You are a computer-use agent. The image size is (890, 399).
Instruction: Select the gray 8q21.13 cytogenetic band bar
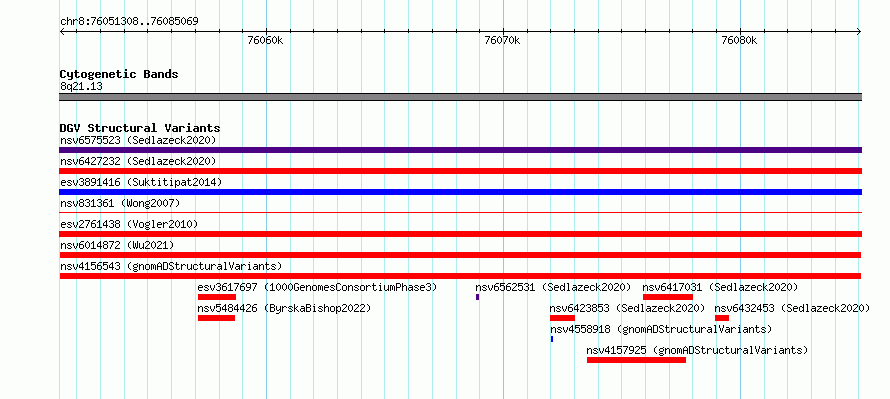point(460,97)
